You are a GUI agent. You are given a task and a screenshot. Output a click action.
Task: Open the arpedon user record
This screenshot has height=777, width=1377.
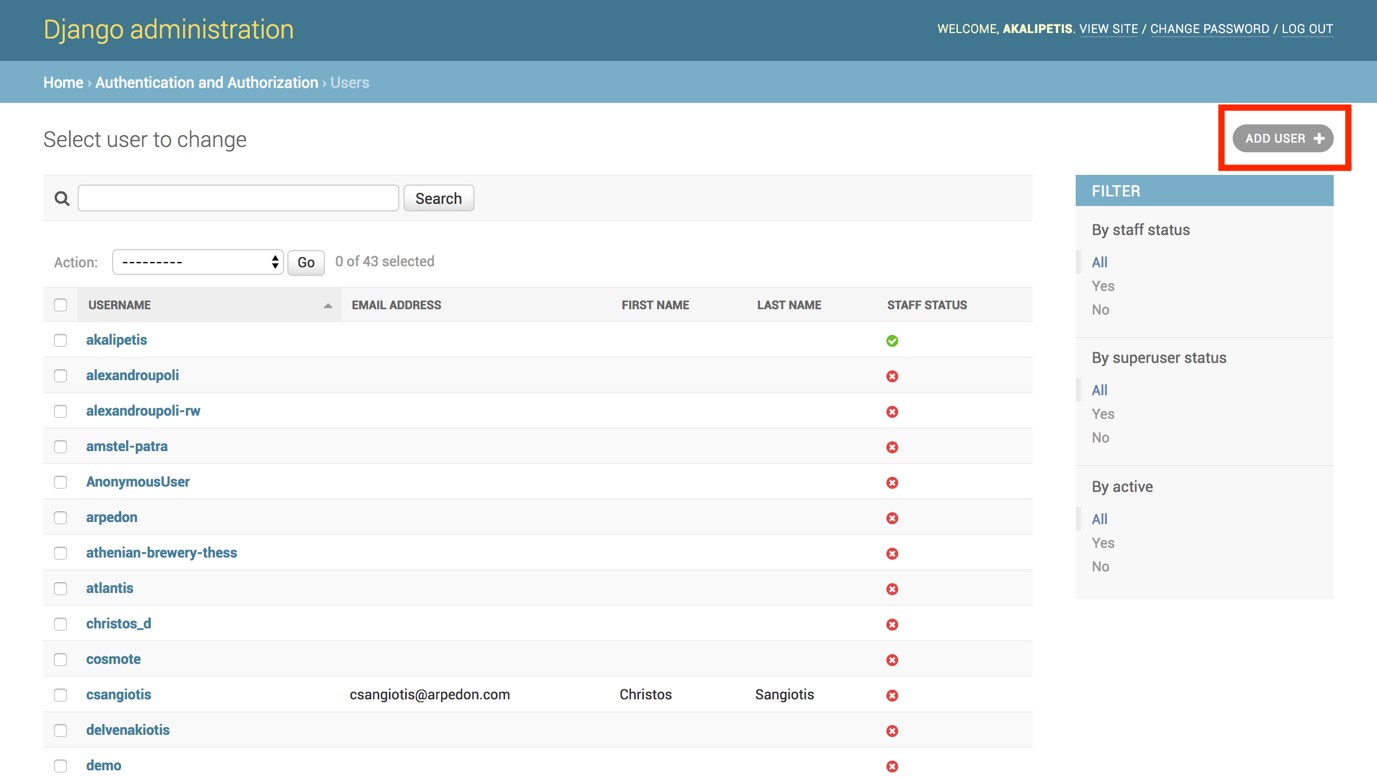click(x=112, y=517)
